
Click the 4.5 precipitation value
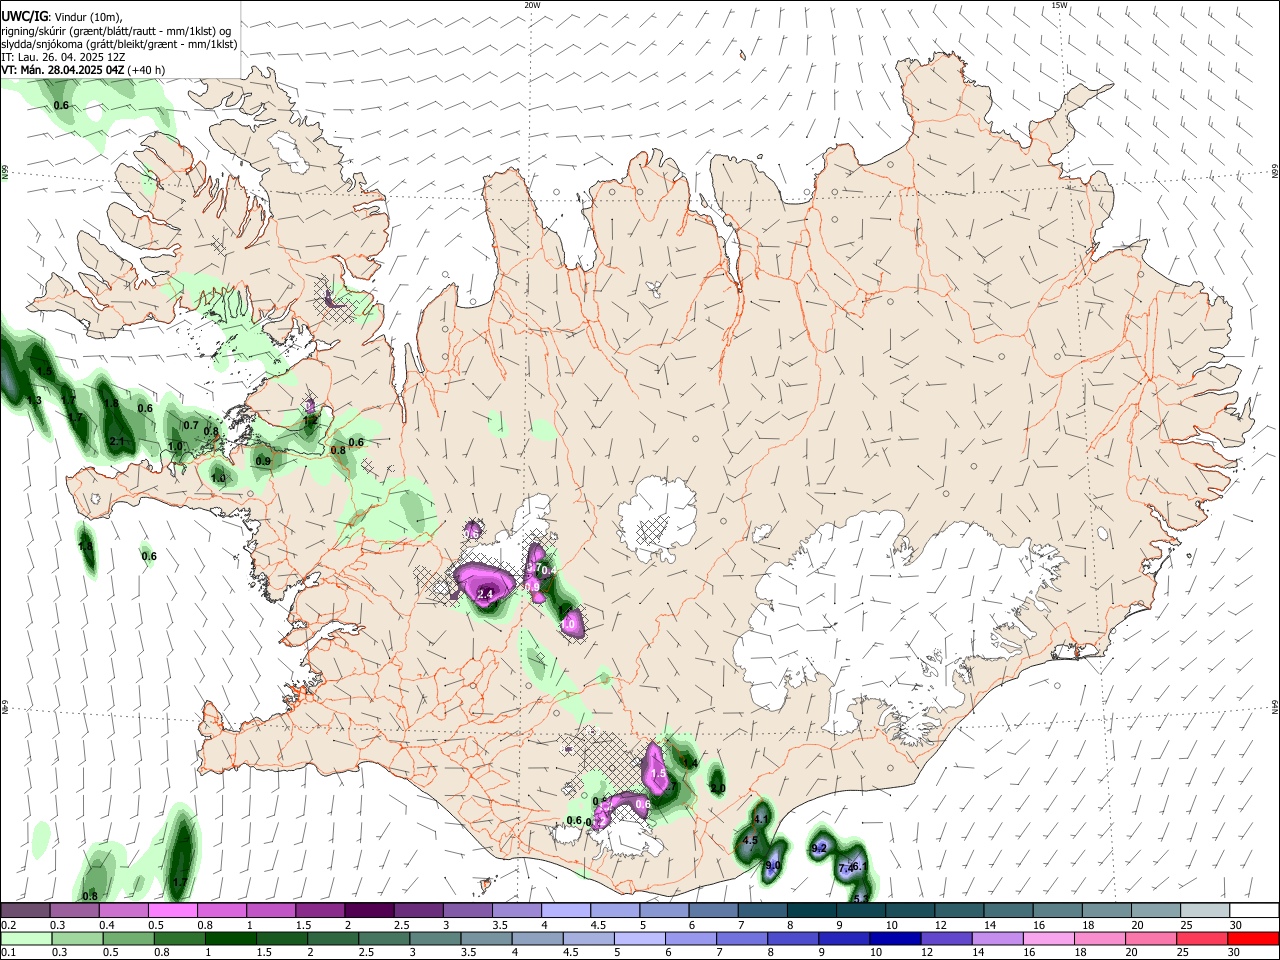click(750, 841)
